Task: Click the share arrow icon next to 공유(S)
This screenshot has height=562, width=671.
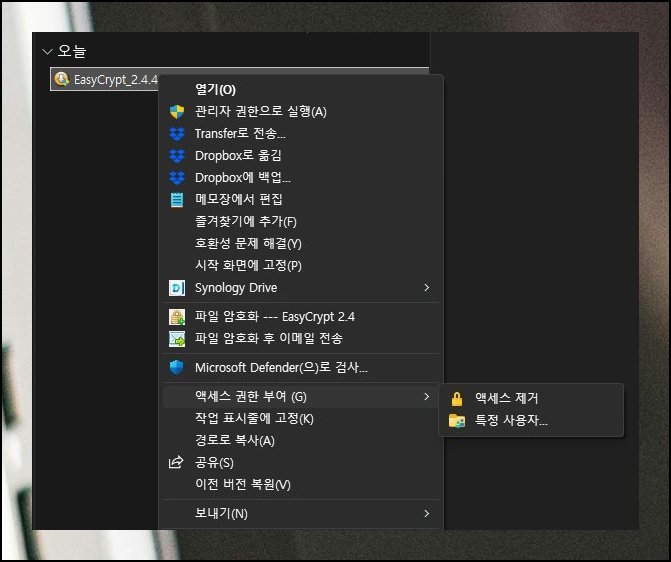Action: (x=176, y=462)
